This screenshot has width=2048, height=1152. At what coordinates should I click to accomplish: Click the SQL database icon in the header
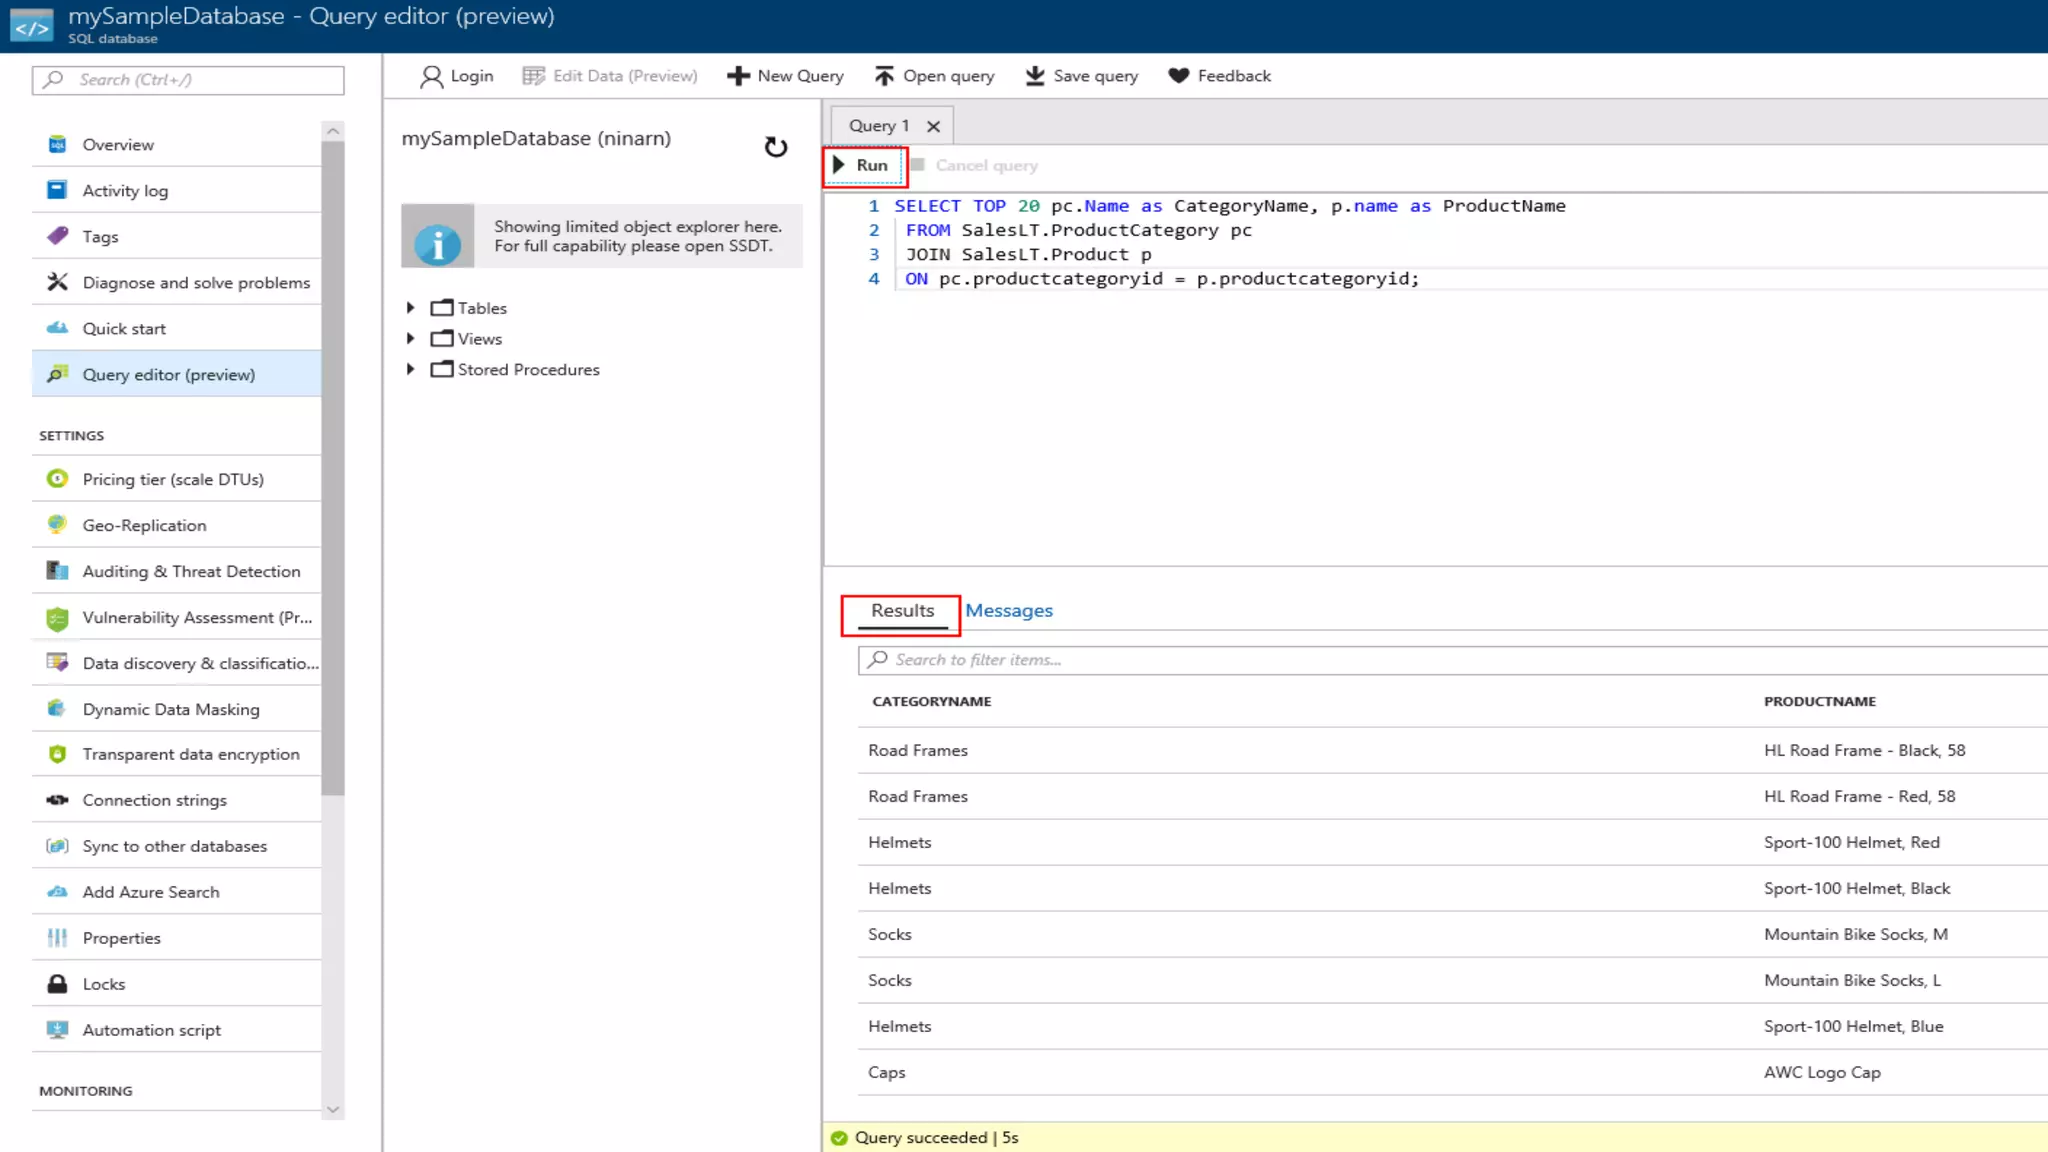click(31, 26)
